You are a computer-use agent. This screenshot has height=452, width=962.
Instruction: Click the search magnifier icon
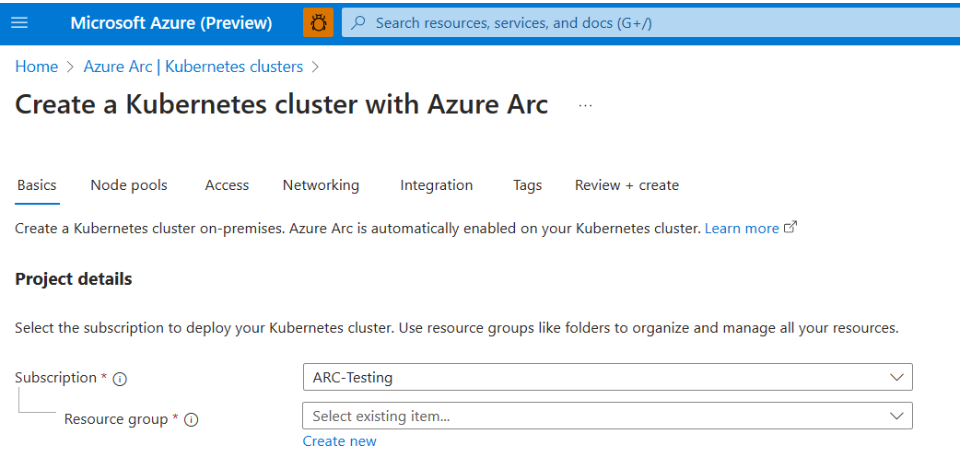pyautogui.click(x=358, y=22)
